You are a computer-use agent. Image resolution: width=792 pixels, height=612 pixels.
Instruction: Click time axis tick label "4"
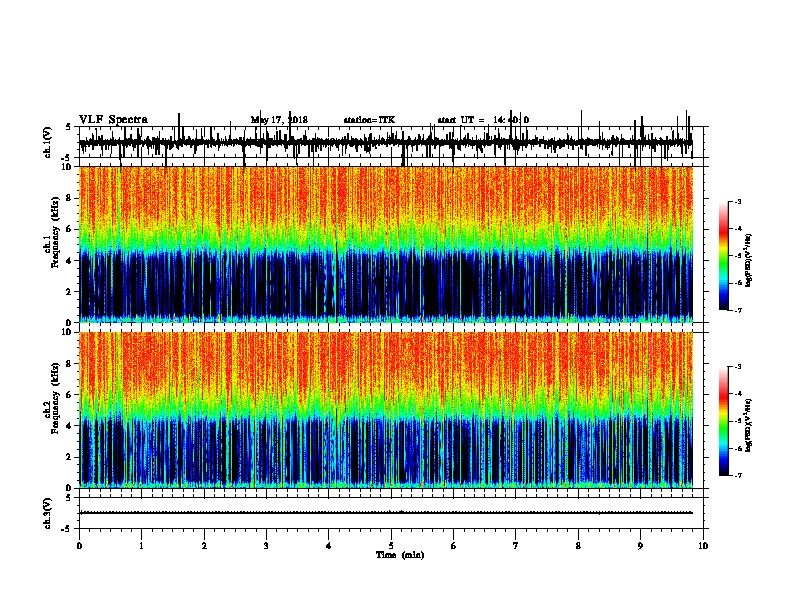point(329,546)
